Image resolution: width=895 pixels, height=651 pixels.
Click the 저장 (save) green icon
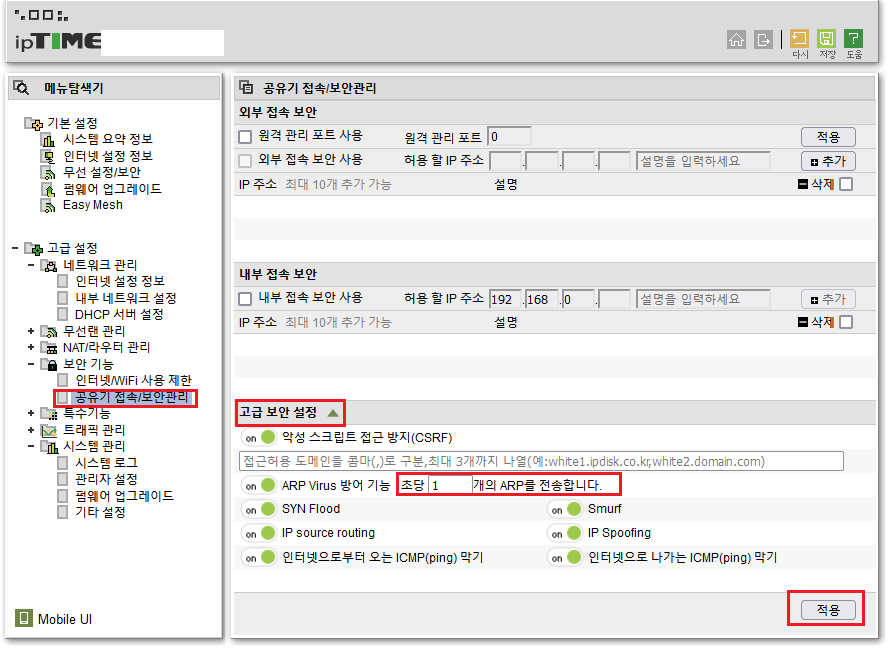coord(827,39)
